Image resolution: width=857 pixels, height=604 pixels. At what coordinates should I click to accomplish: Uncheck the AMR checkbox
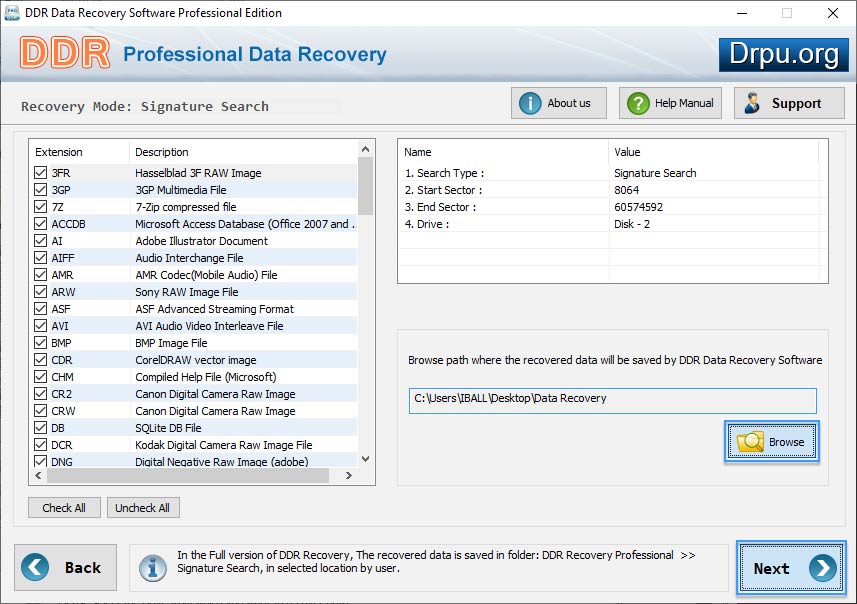point(40,274)
